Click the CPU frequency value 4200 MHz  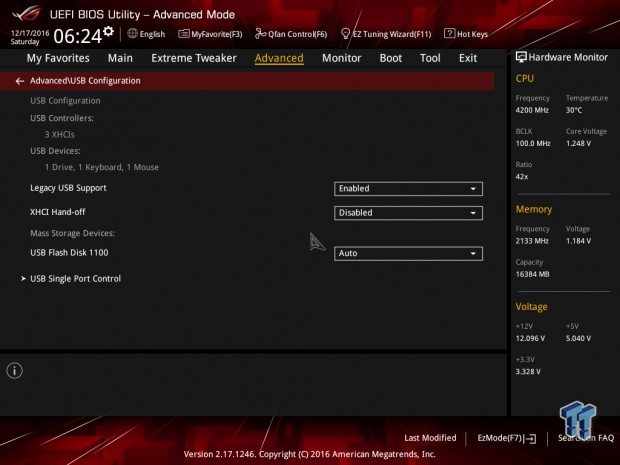[532, 110]
